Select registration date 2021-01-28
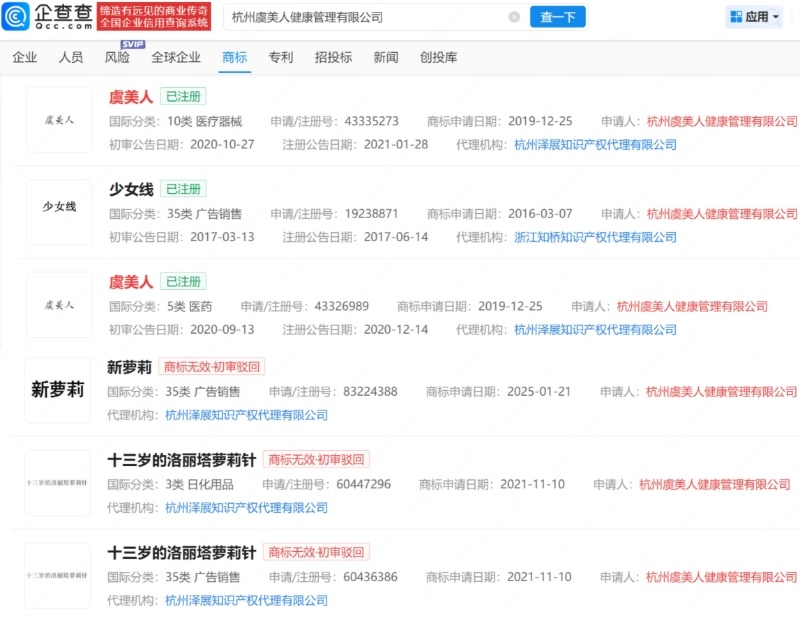 396,145
